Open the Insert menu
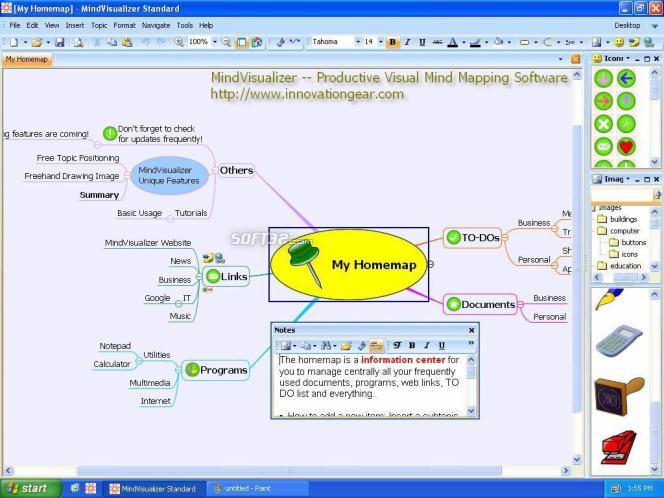Image resolution: width=664 pixels, height=498 pixels. point(75,25)
